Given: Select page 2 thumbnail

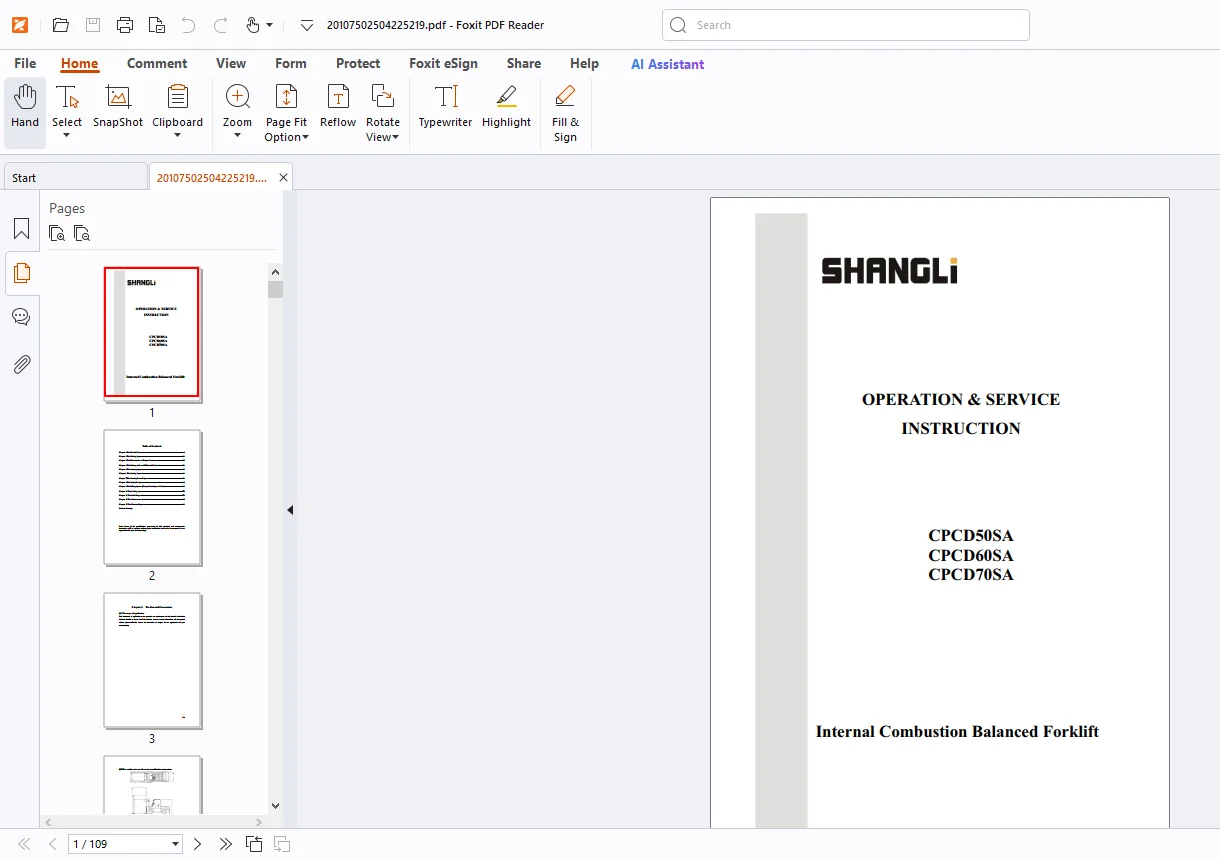Looking at the screenshot, I should point(152,497).
